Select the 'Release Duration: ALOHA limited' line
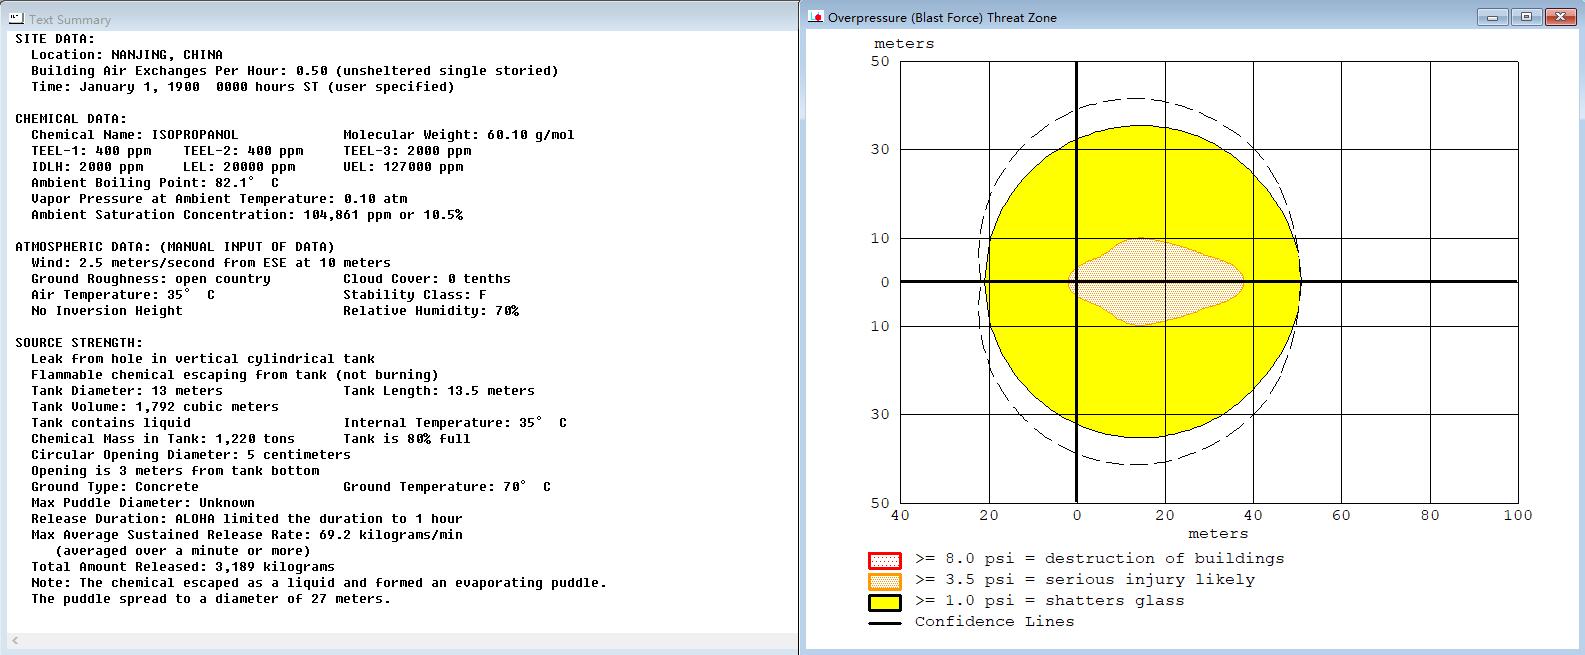 click(x=247, y=519)
